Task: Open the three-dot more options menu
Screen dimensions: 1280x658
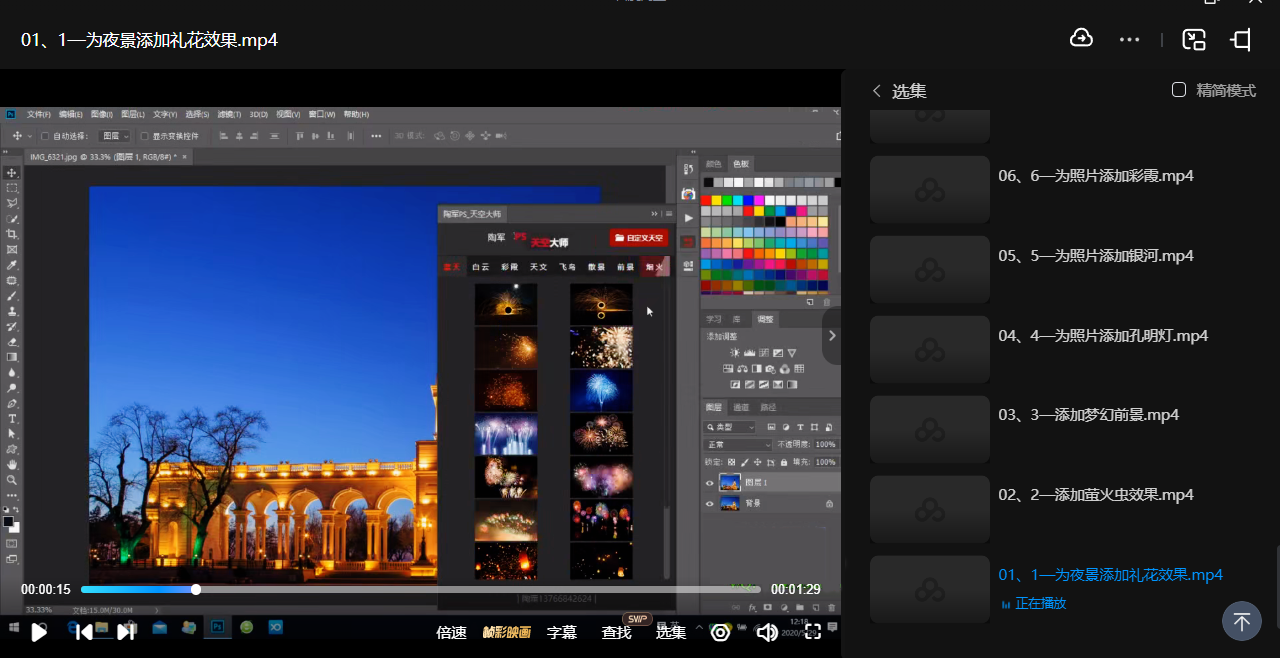Action: click(1130, 39)
